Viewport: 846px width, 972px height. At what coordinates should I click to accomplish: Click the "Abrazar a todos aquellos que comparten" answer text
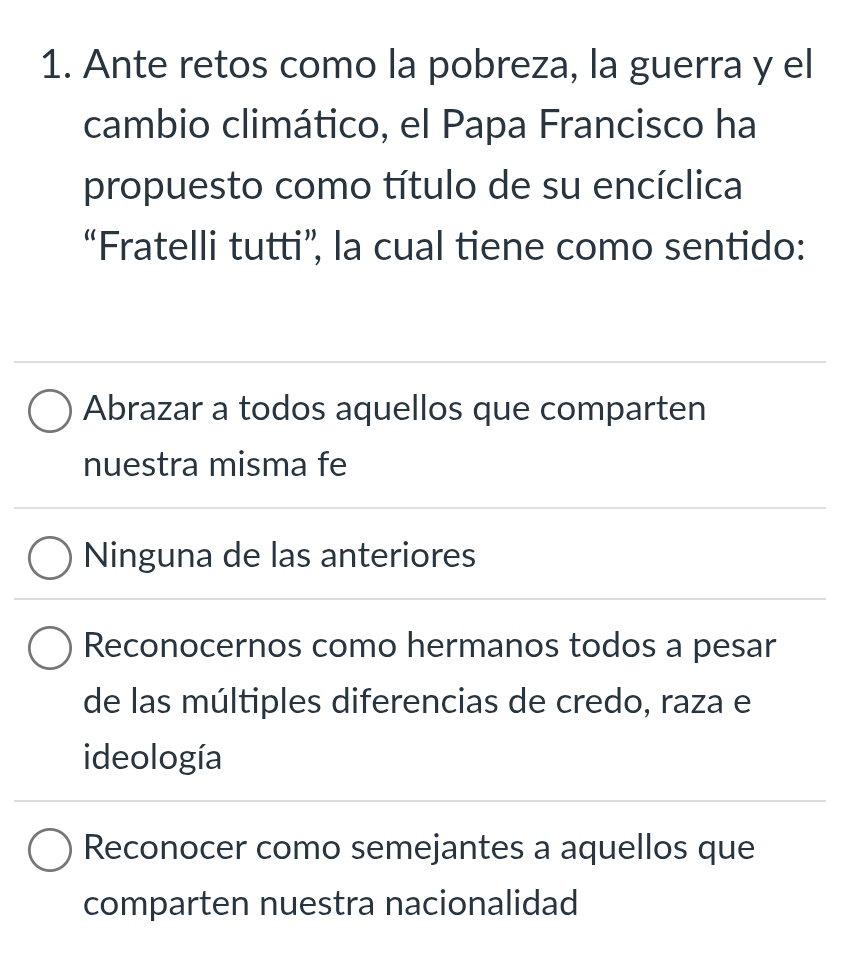coord(396,409)
